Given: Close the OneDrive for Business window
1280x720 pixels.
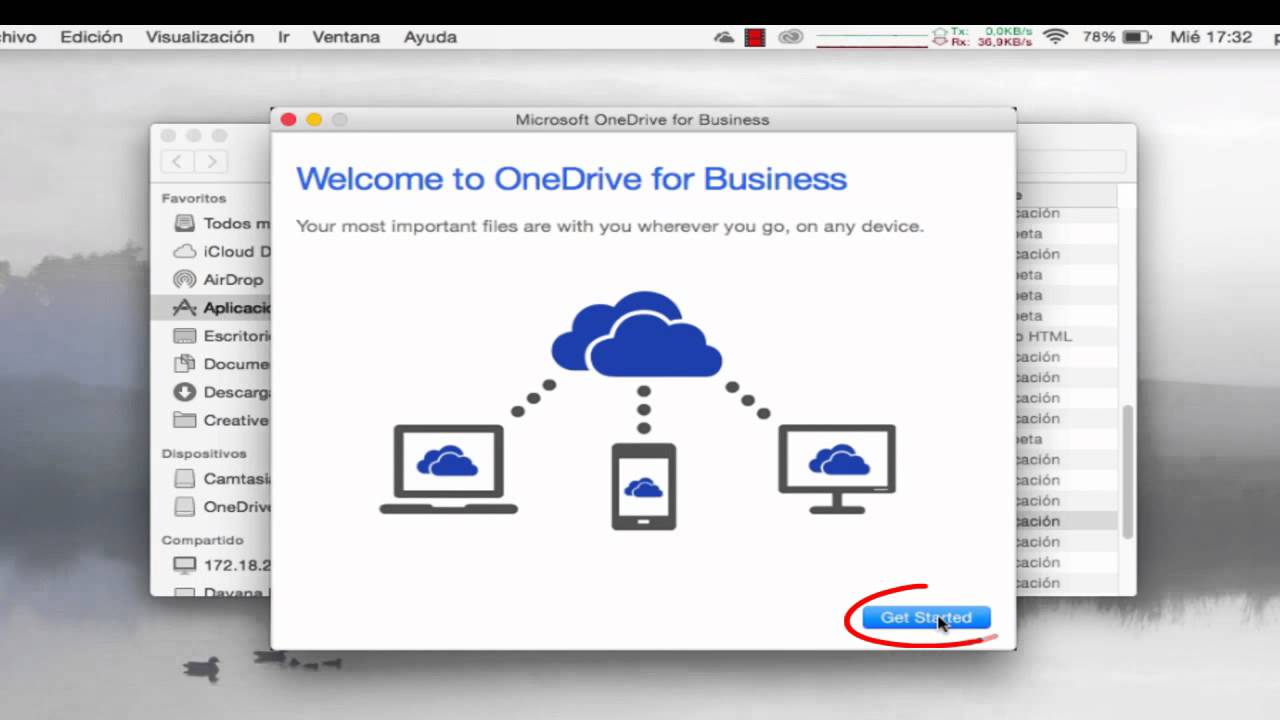Looking at the screenshot, I should click(288, 119).
